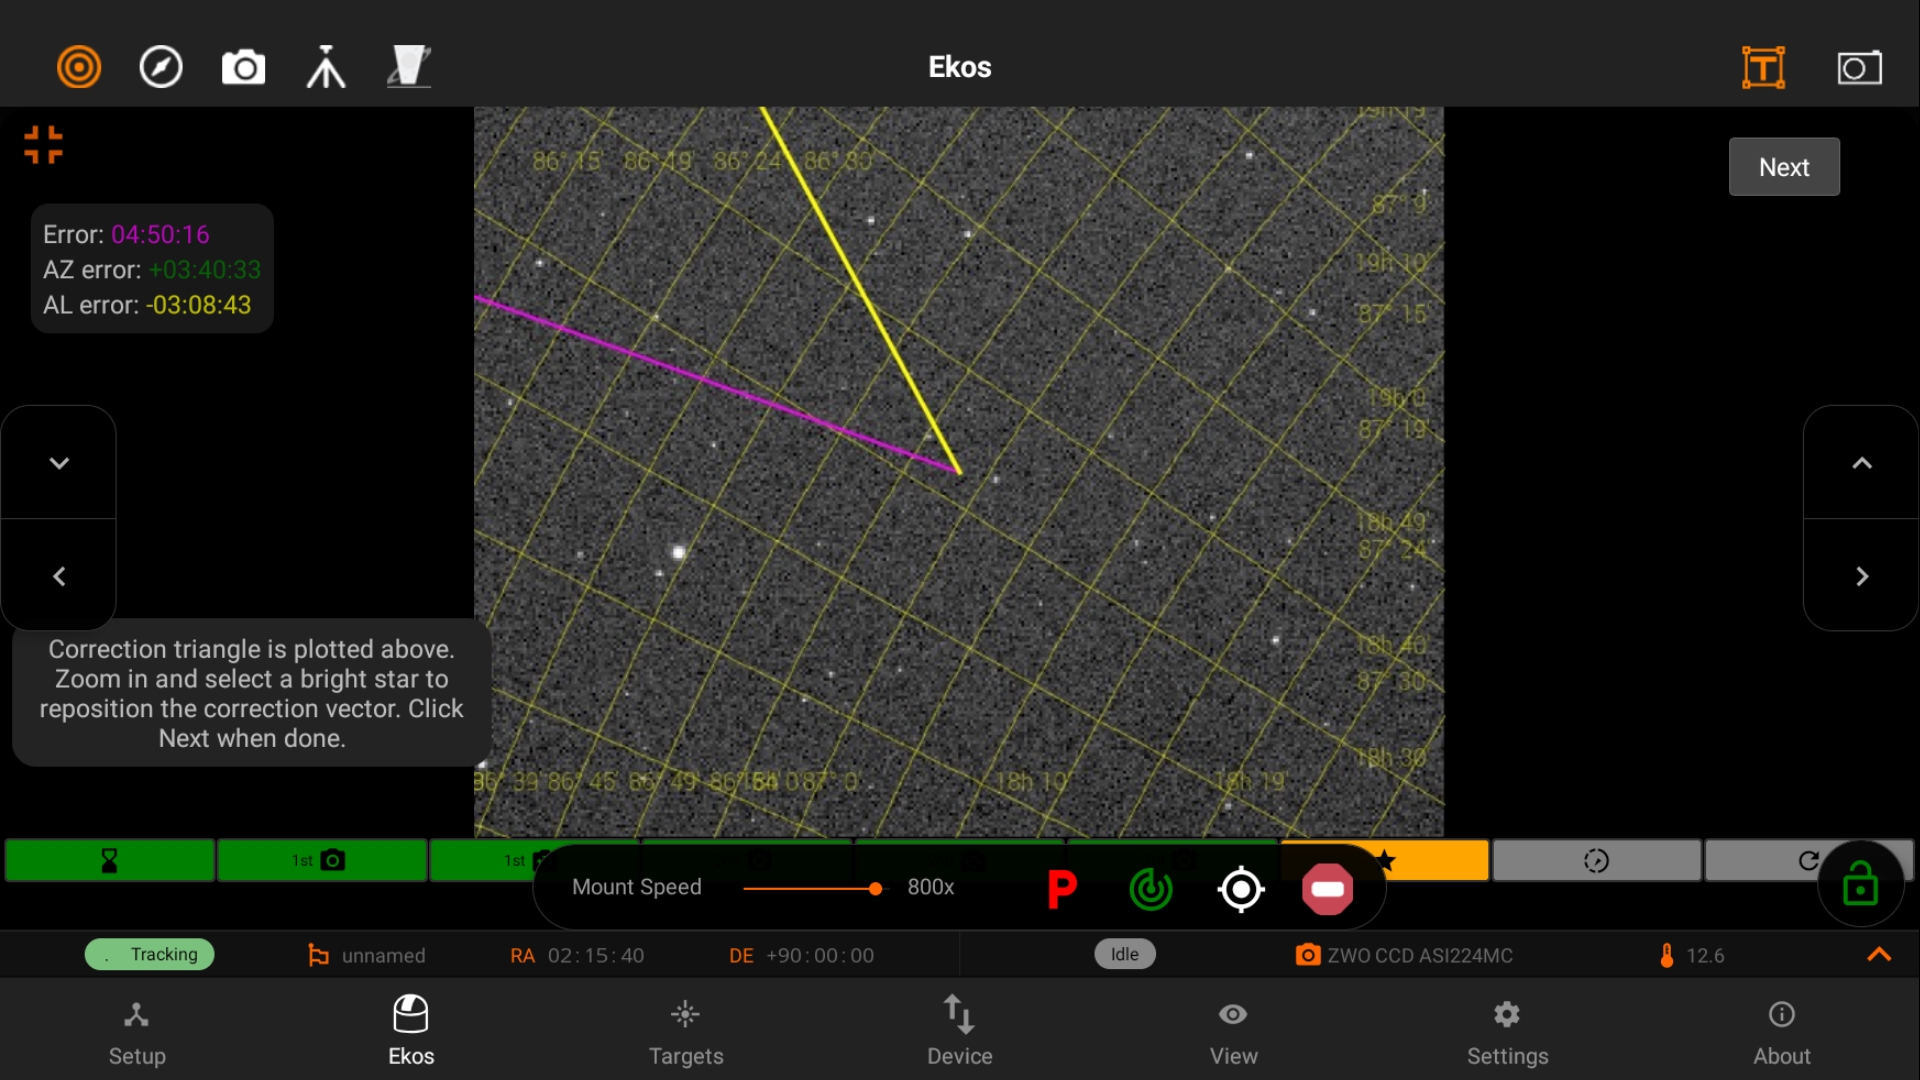
Task: Open the camera capture module
Action: pyautogui.click(x=243, y=67)
